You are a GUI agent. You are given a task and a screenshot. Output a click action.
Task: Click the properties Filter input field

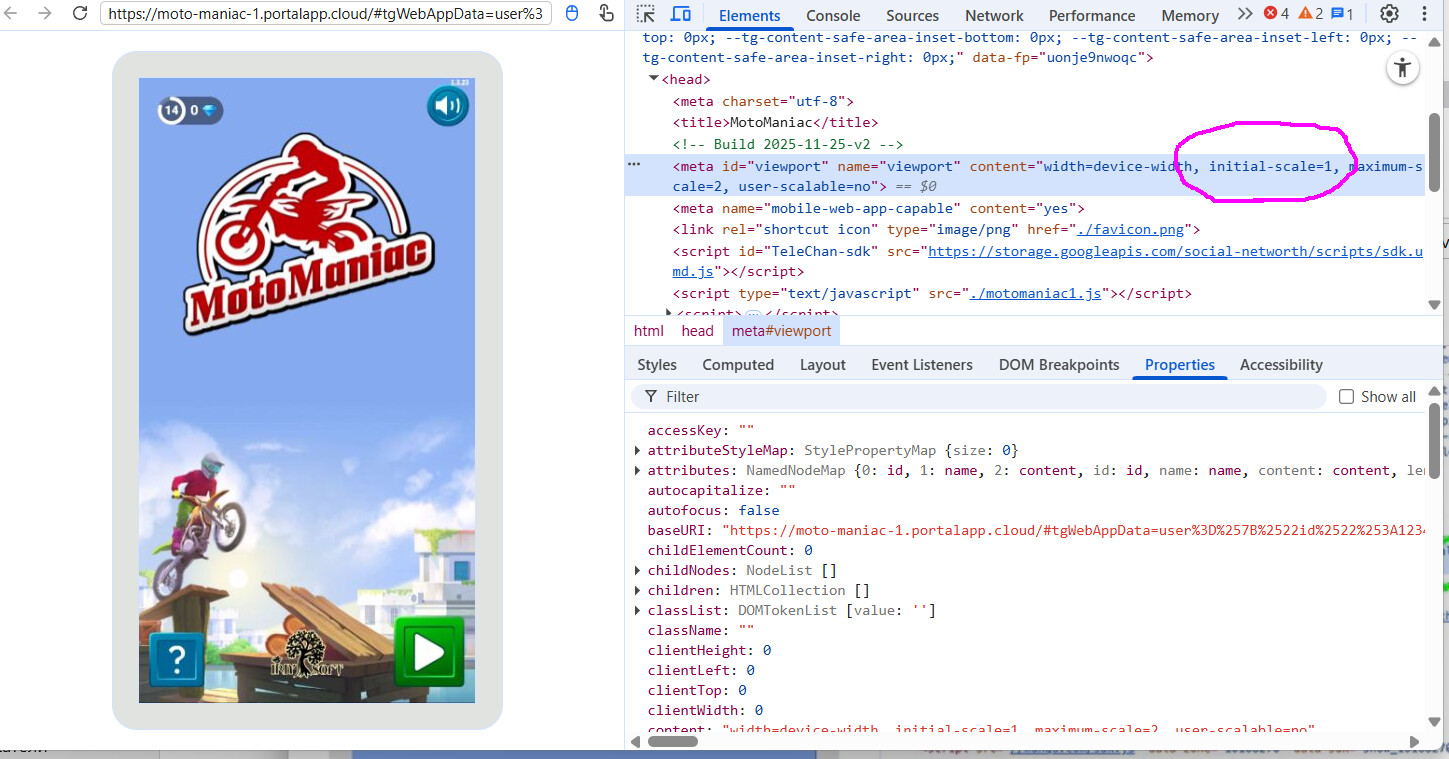pyautogui.click(x=980, y=397)
